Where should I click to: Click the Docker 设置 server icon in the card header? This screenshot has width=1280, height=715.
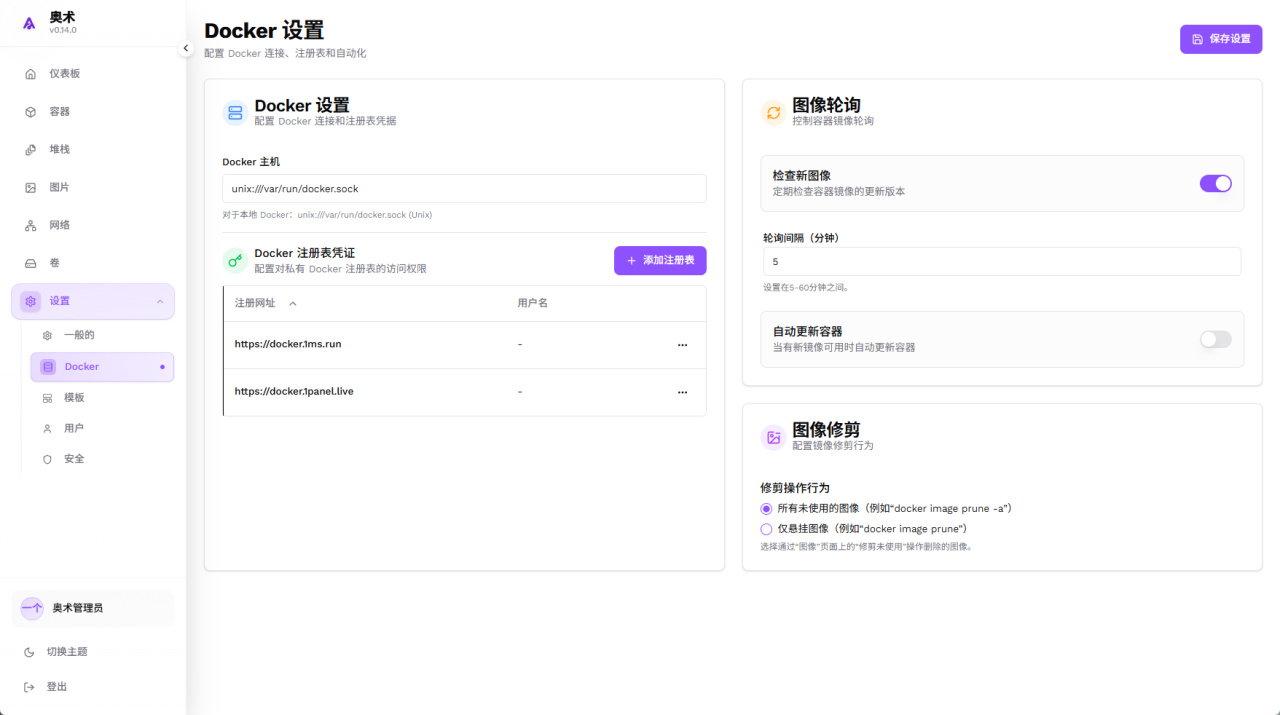click(x=235, y=112)
